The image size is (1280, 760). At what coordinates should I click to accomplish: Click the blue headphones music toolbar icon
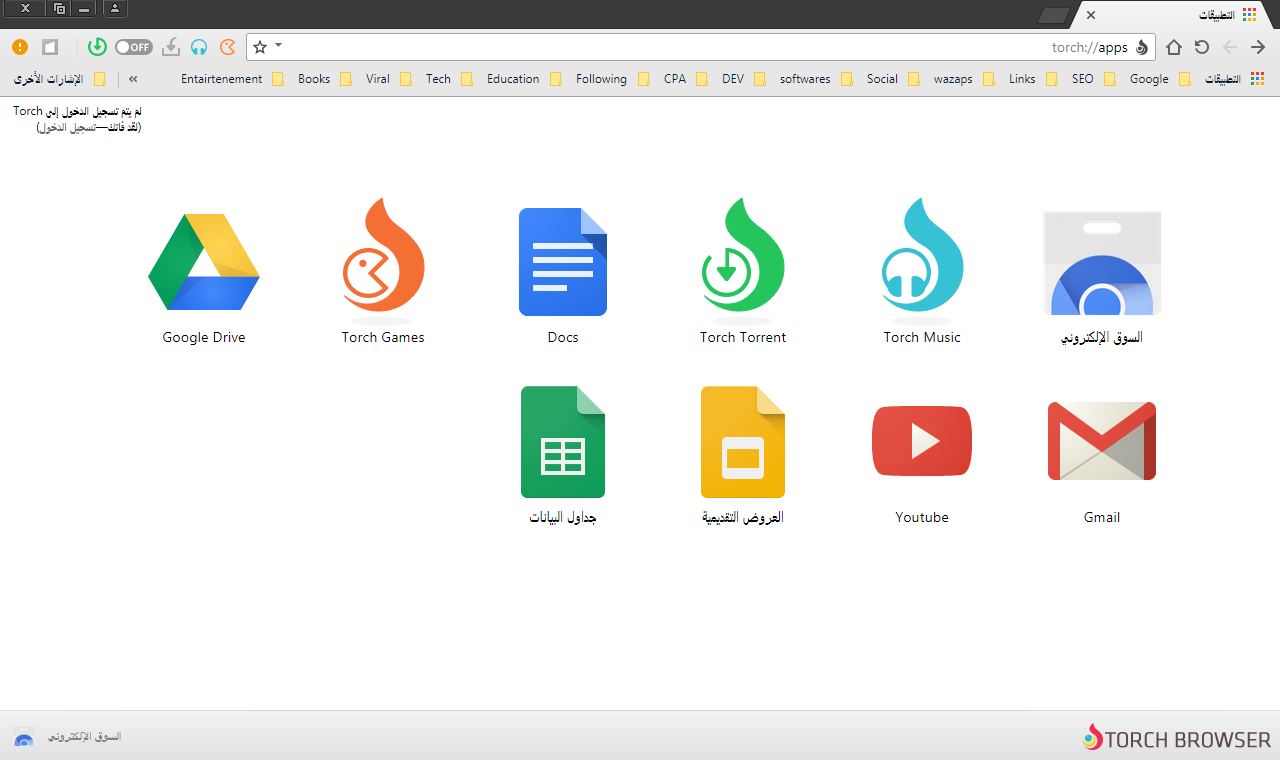pyautogui.click(x=199, y=47)
